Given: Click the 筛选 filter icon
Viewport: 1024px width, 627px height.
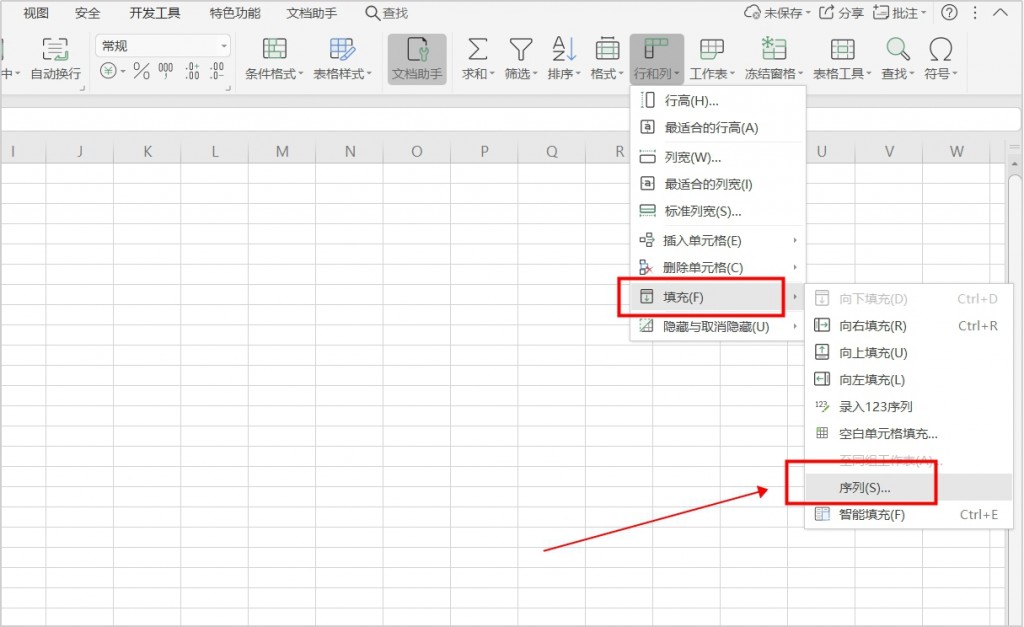Looking at the screenshot, I should click(x=520, y=49).
